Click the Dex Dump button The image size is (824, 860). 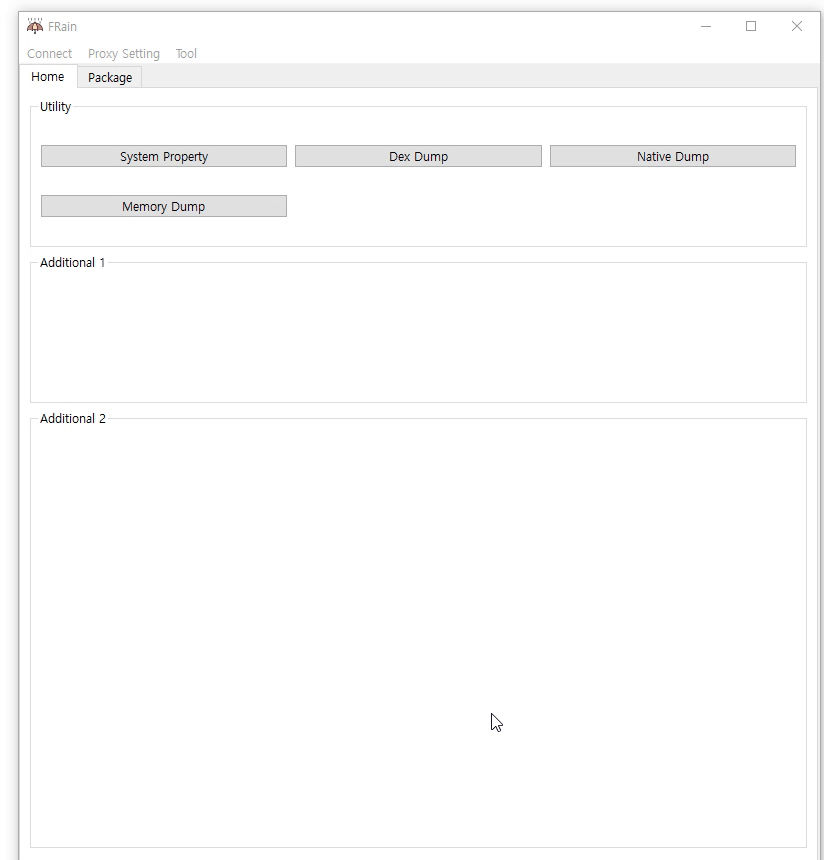click(418, 156)
